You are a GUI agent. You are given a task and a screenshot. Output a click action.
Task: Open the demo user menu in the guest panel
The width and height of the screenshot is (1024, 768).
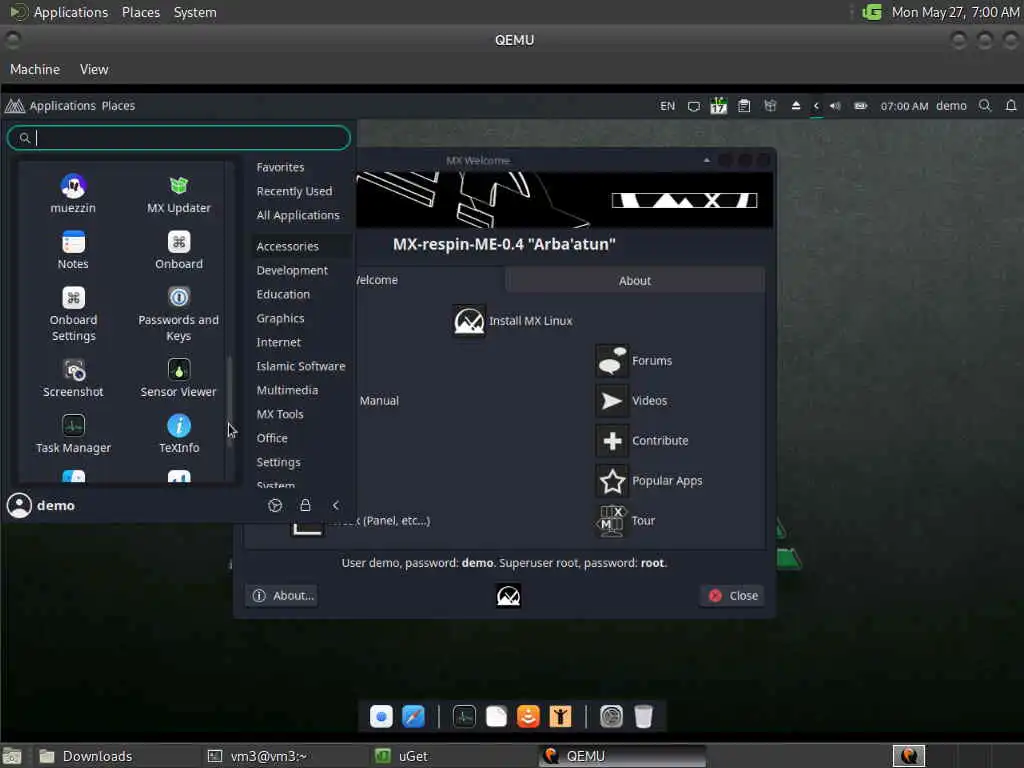(951, 106)
